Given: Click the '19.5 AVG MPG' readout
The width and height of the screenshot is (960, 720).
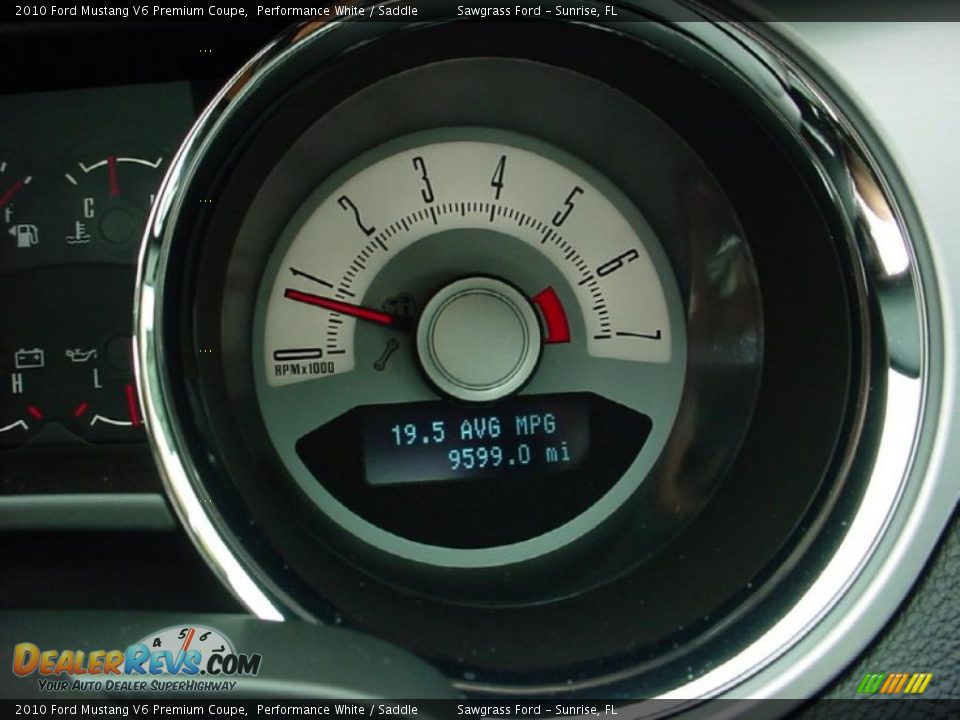Looking at the screenshot, I should click(473, 429).
